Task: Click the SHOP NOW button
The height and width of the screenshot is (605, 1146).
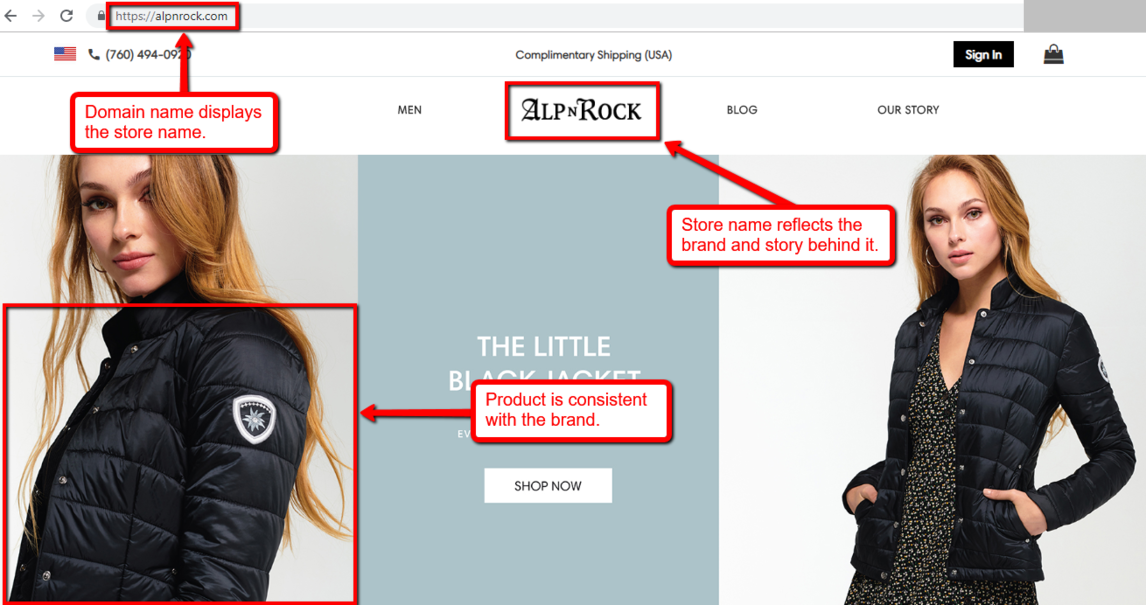Action: [548, 486]
